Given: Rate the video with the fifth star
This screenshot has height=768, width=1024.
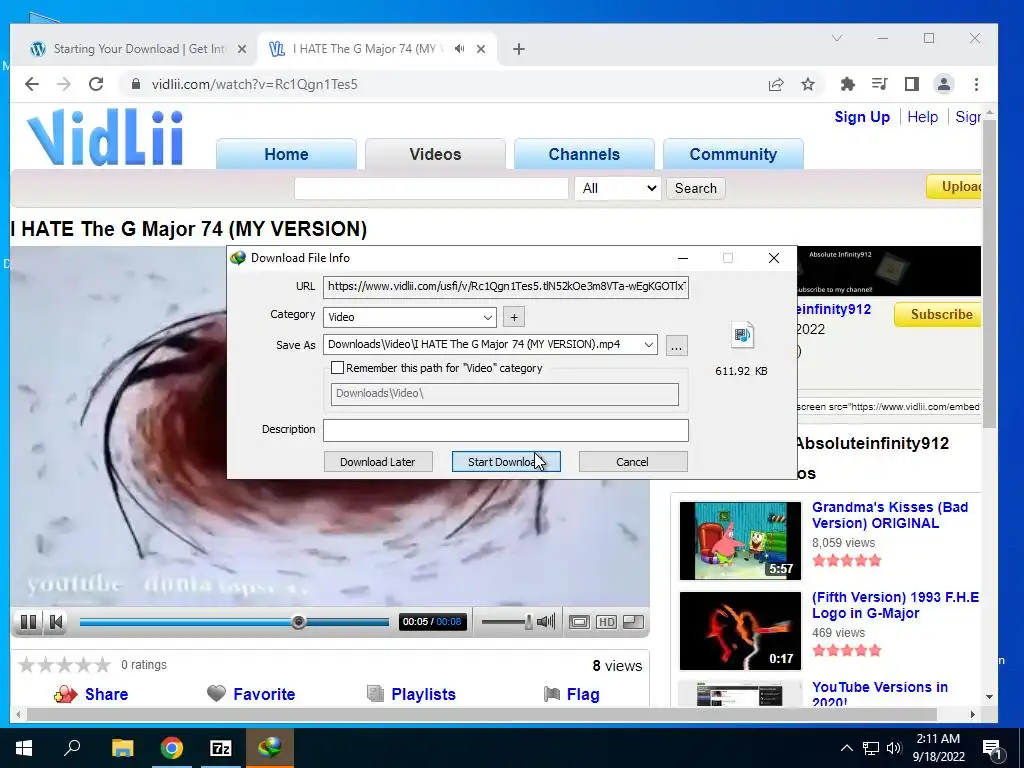Looking at the screenshot, I should tap(103, 665).
